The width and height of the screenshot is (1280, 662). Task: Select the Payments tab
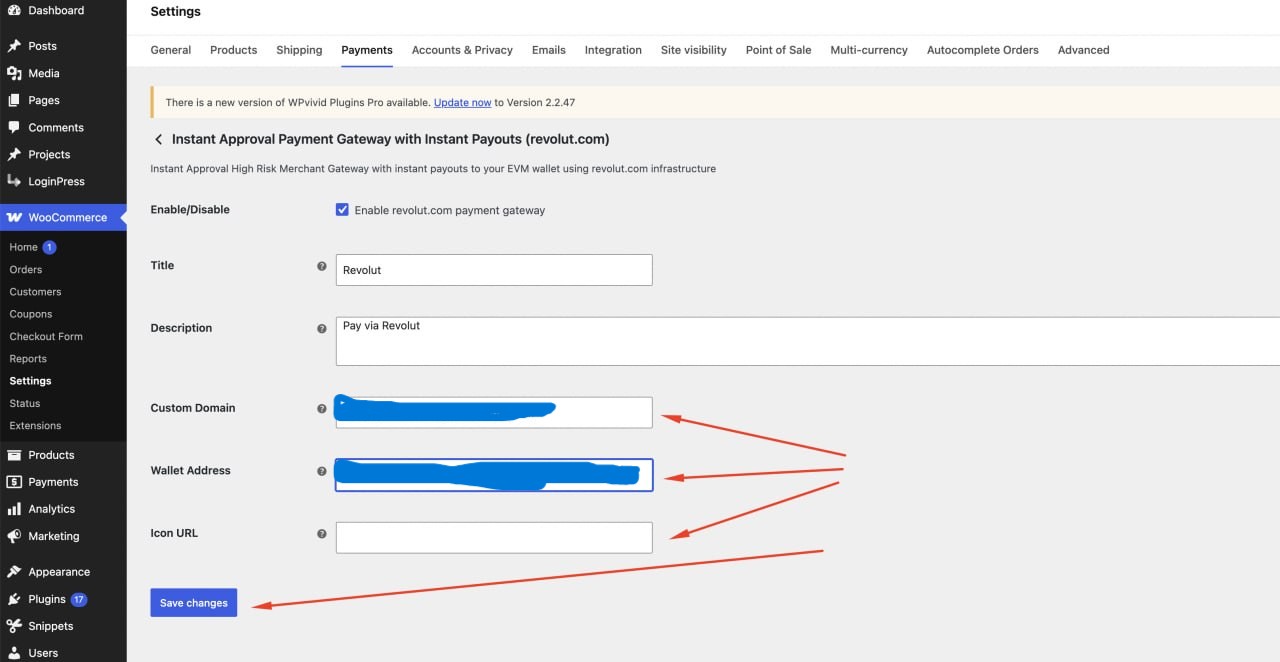click(x=367, y=50)
